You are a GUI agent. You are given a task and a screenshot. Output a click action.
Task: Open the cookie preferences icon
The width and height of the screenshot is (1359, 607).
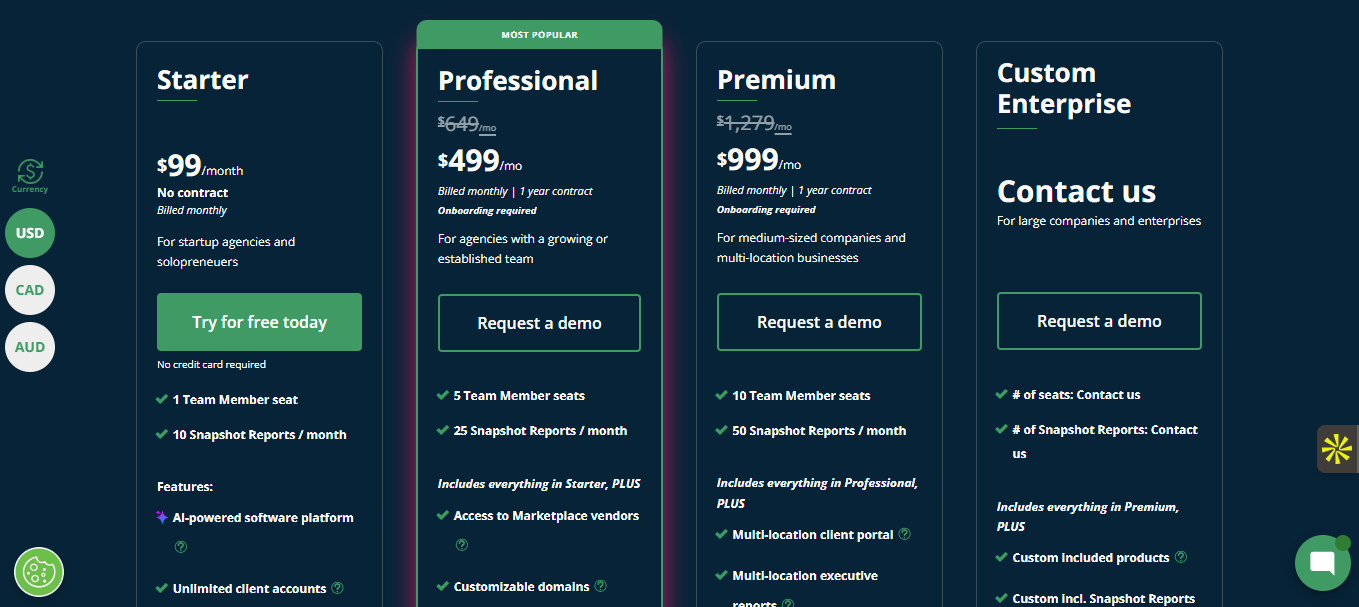[39, 573]
